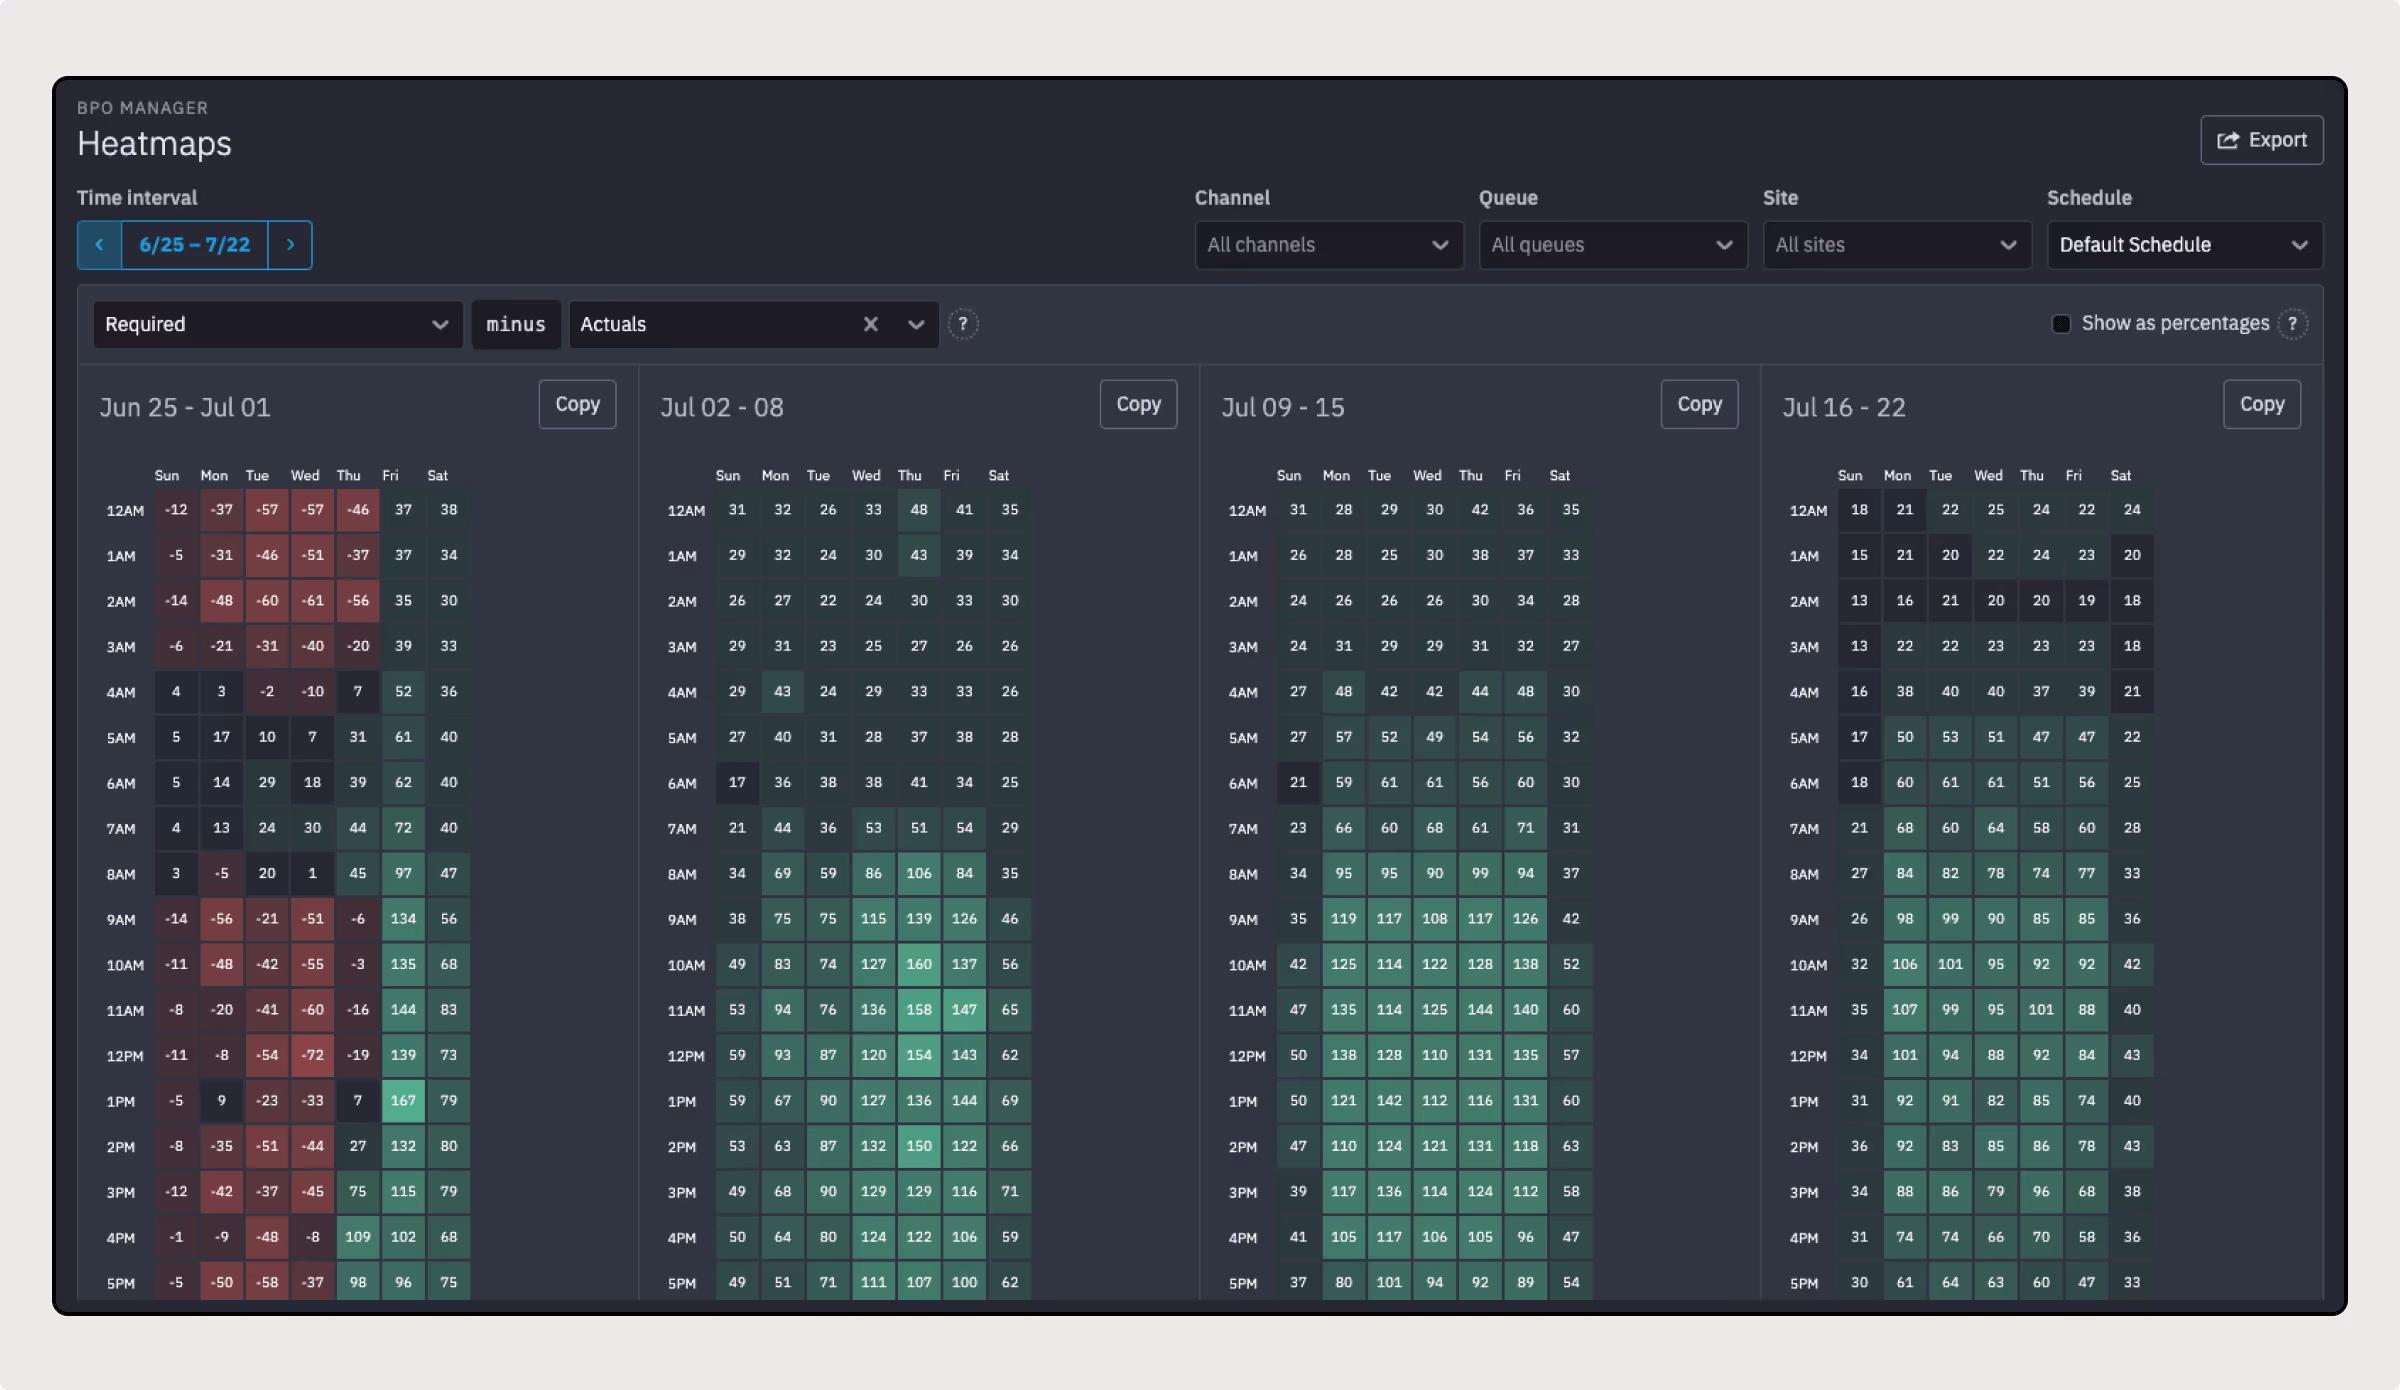Open the All sites dropdown
The height and width of the screenshot is (1390, 2400).
click(1896, 245)
